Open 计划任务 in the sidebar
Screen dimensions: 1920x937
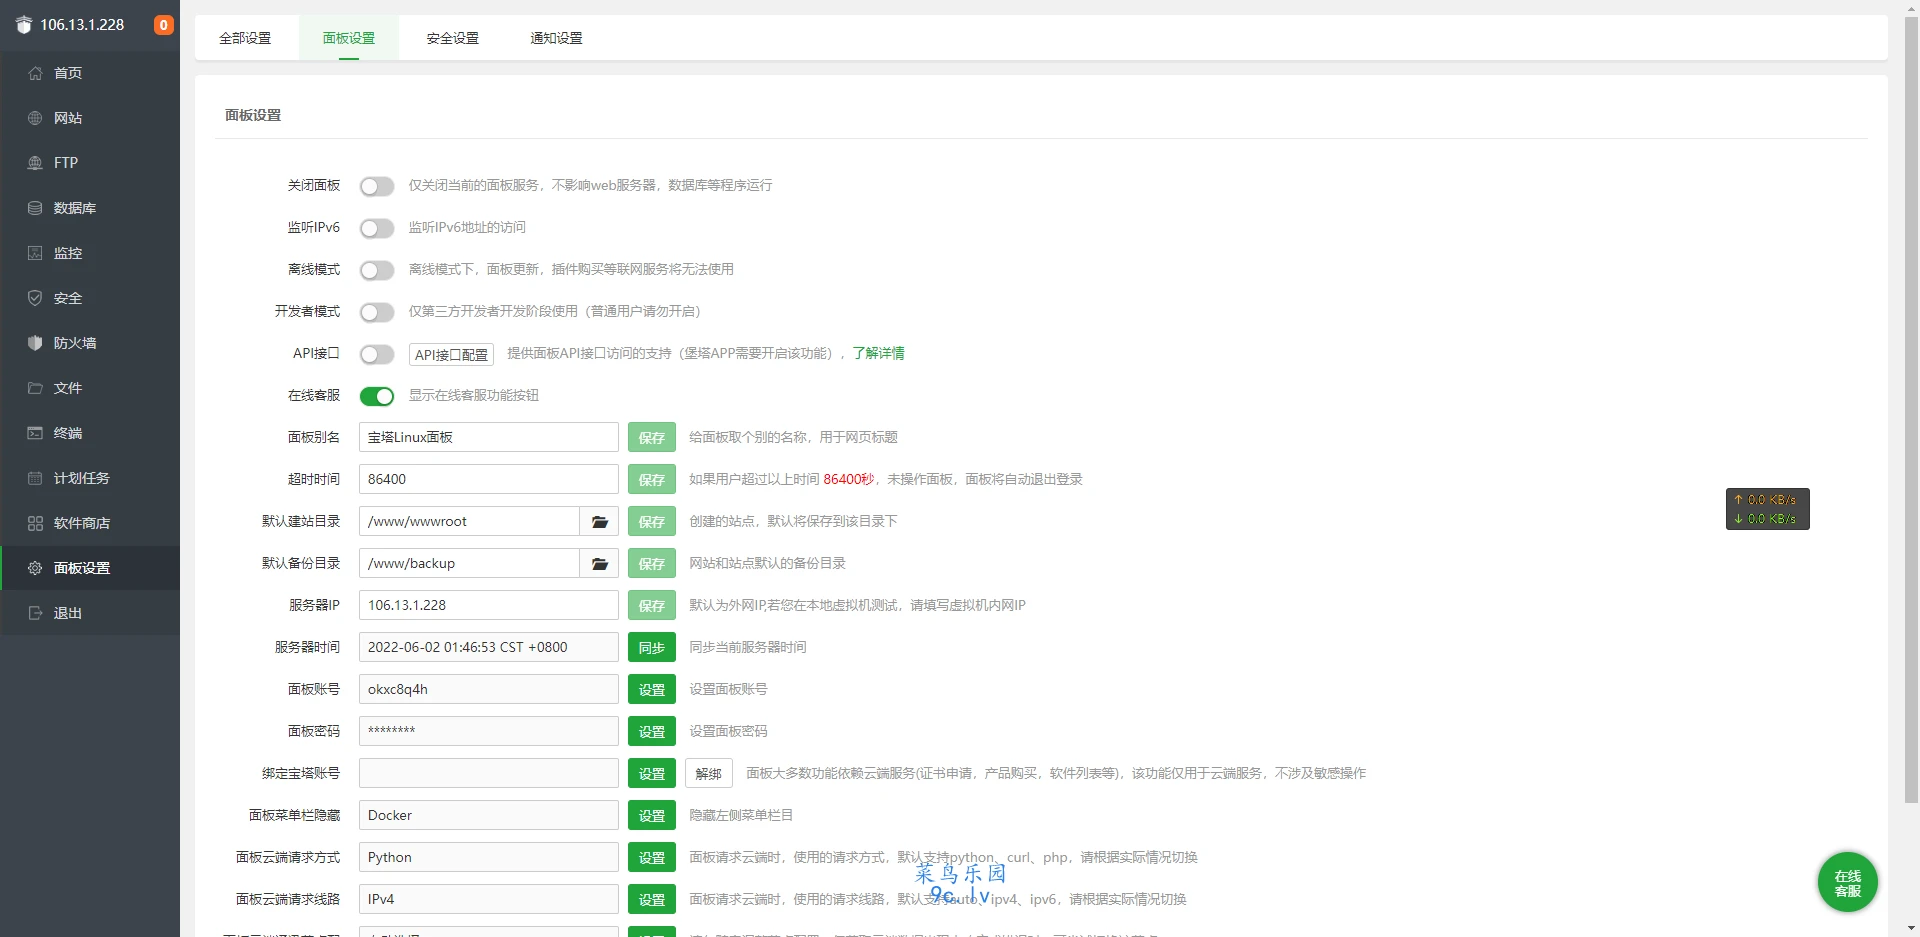(x=90, y=478)
